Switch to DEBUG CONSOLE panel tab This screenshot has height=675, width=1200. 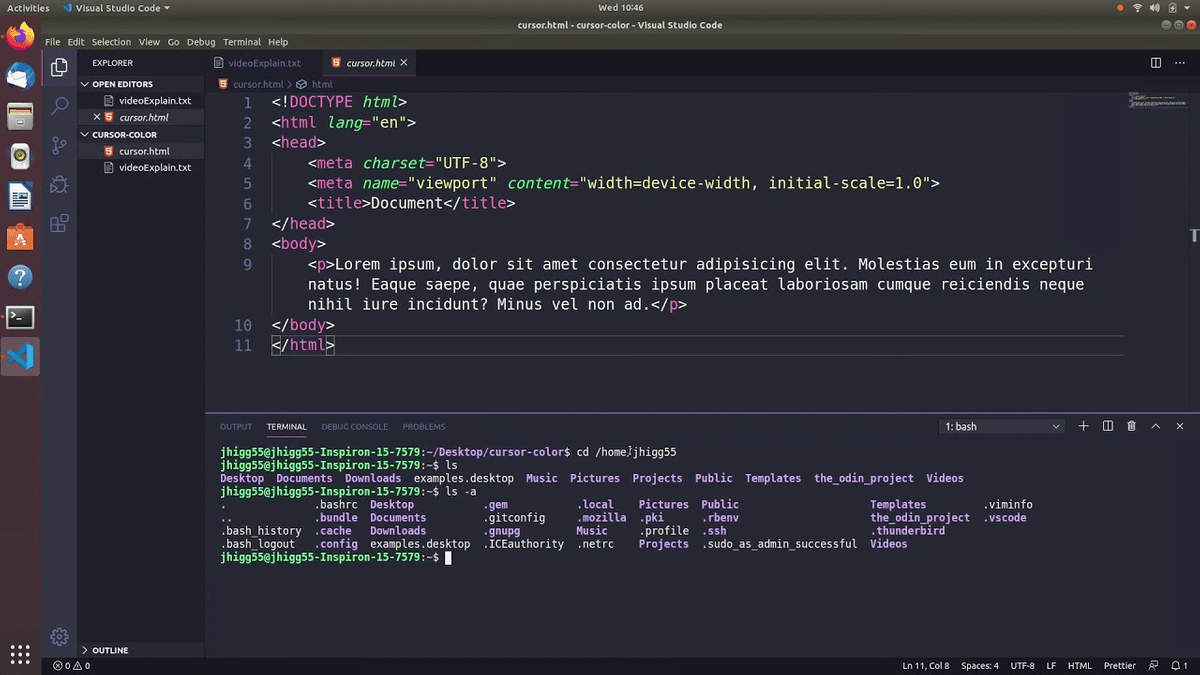pos(354,427)
